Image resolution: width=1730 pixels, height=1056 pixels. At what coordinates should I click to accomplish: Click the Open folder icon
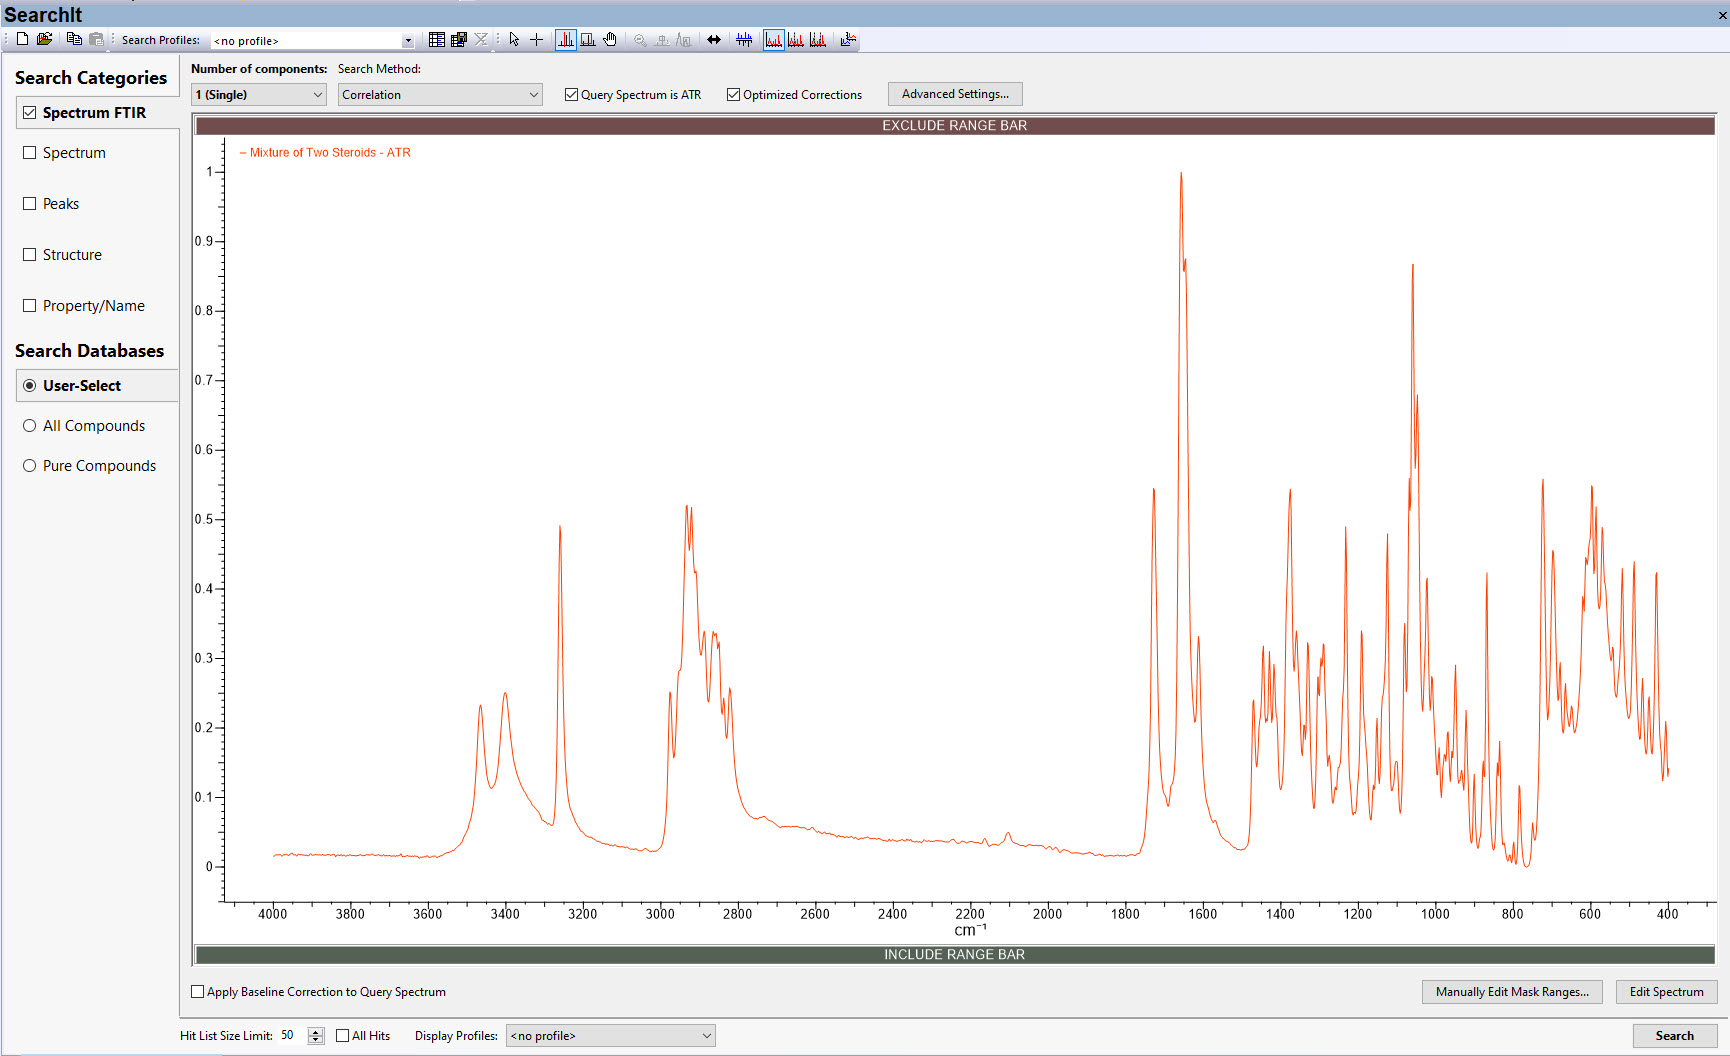point(44,39)
